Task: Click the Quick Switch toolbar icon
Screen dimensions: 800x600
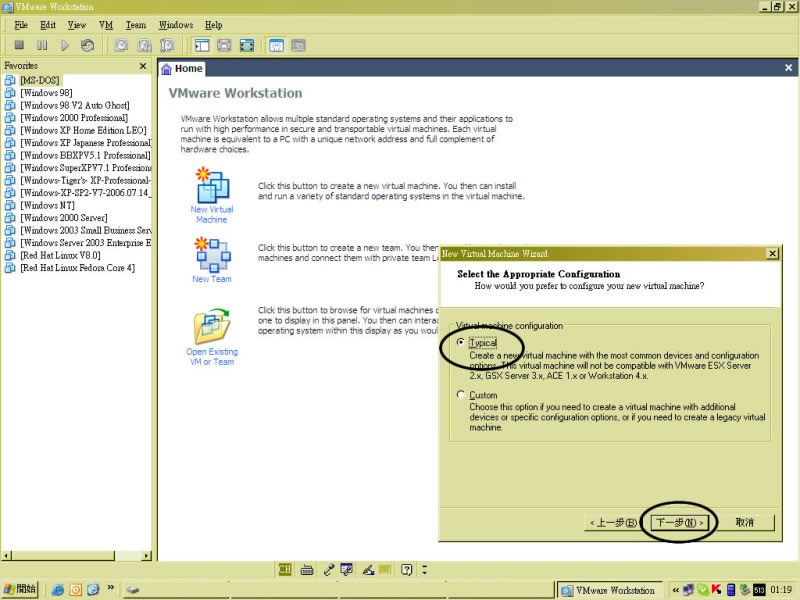Action: pyautogui.click(x=224, y=45)
